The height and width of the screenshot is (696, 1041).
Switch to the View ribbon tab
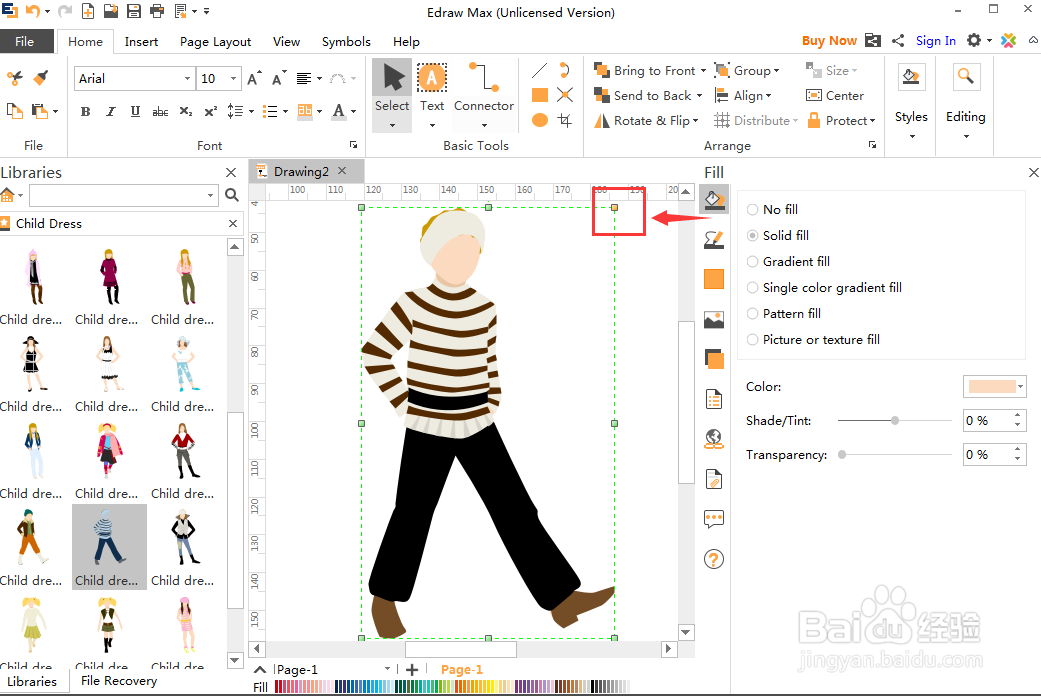pyautogui.click(x=286, y=41)
